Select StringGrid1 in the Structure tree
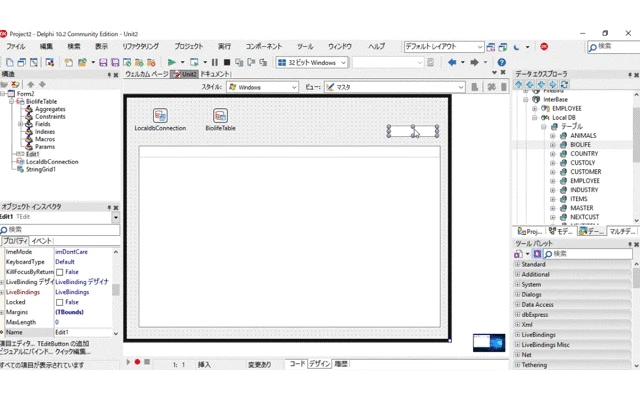This screenshot has height=400, width=640. 41,169
